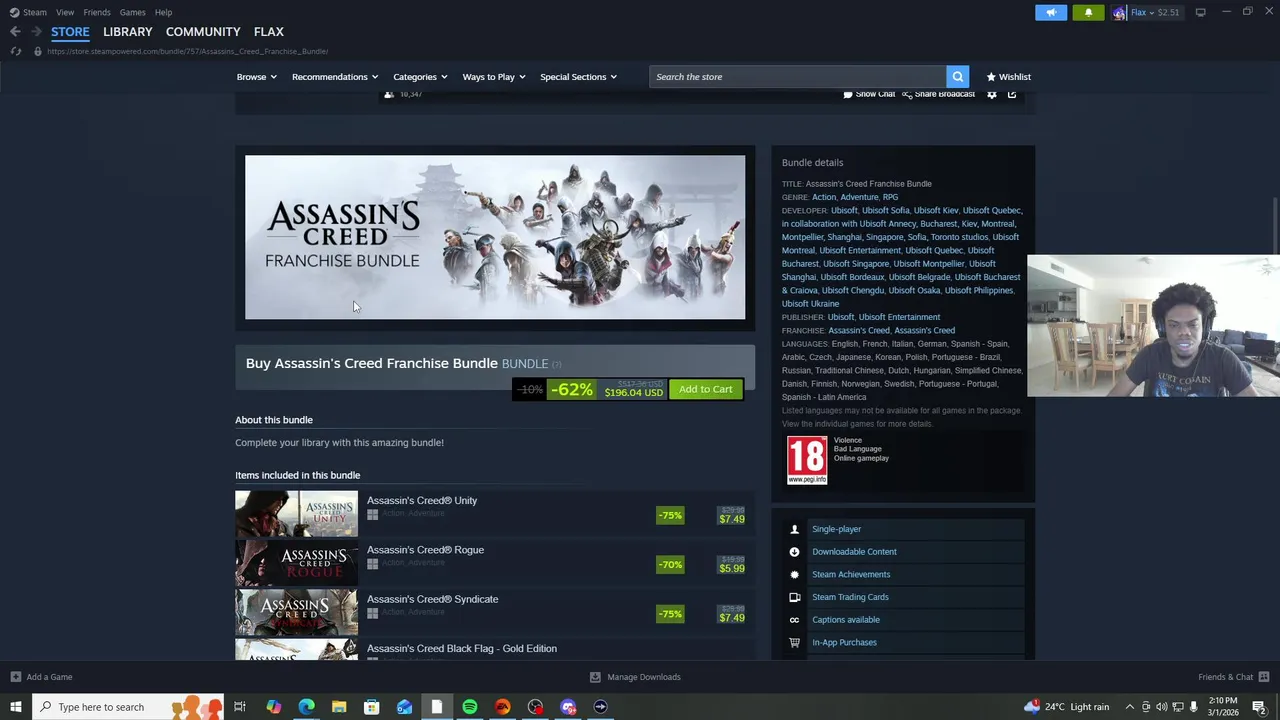Open the Games menu
The height and width of the screenshot is (720, 1280).
point(132,12)
